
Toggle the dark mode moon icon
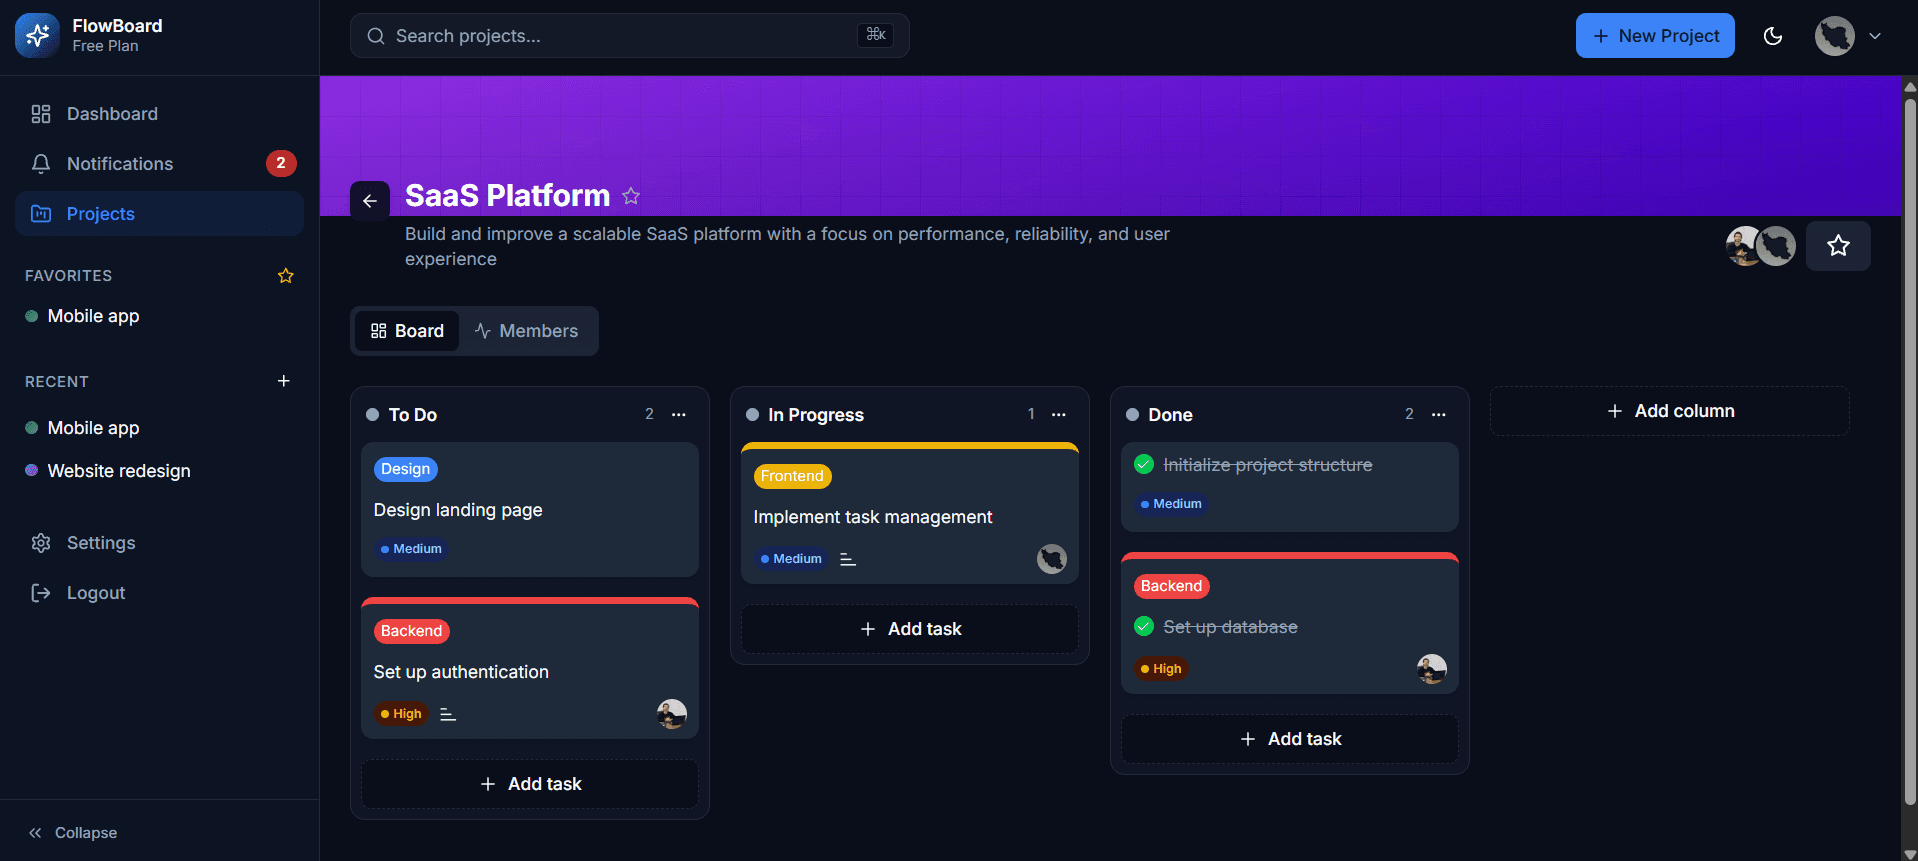(x=1772, y=36)
